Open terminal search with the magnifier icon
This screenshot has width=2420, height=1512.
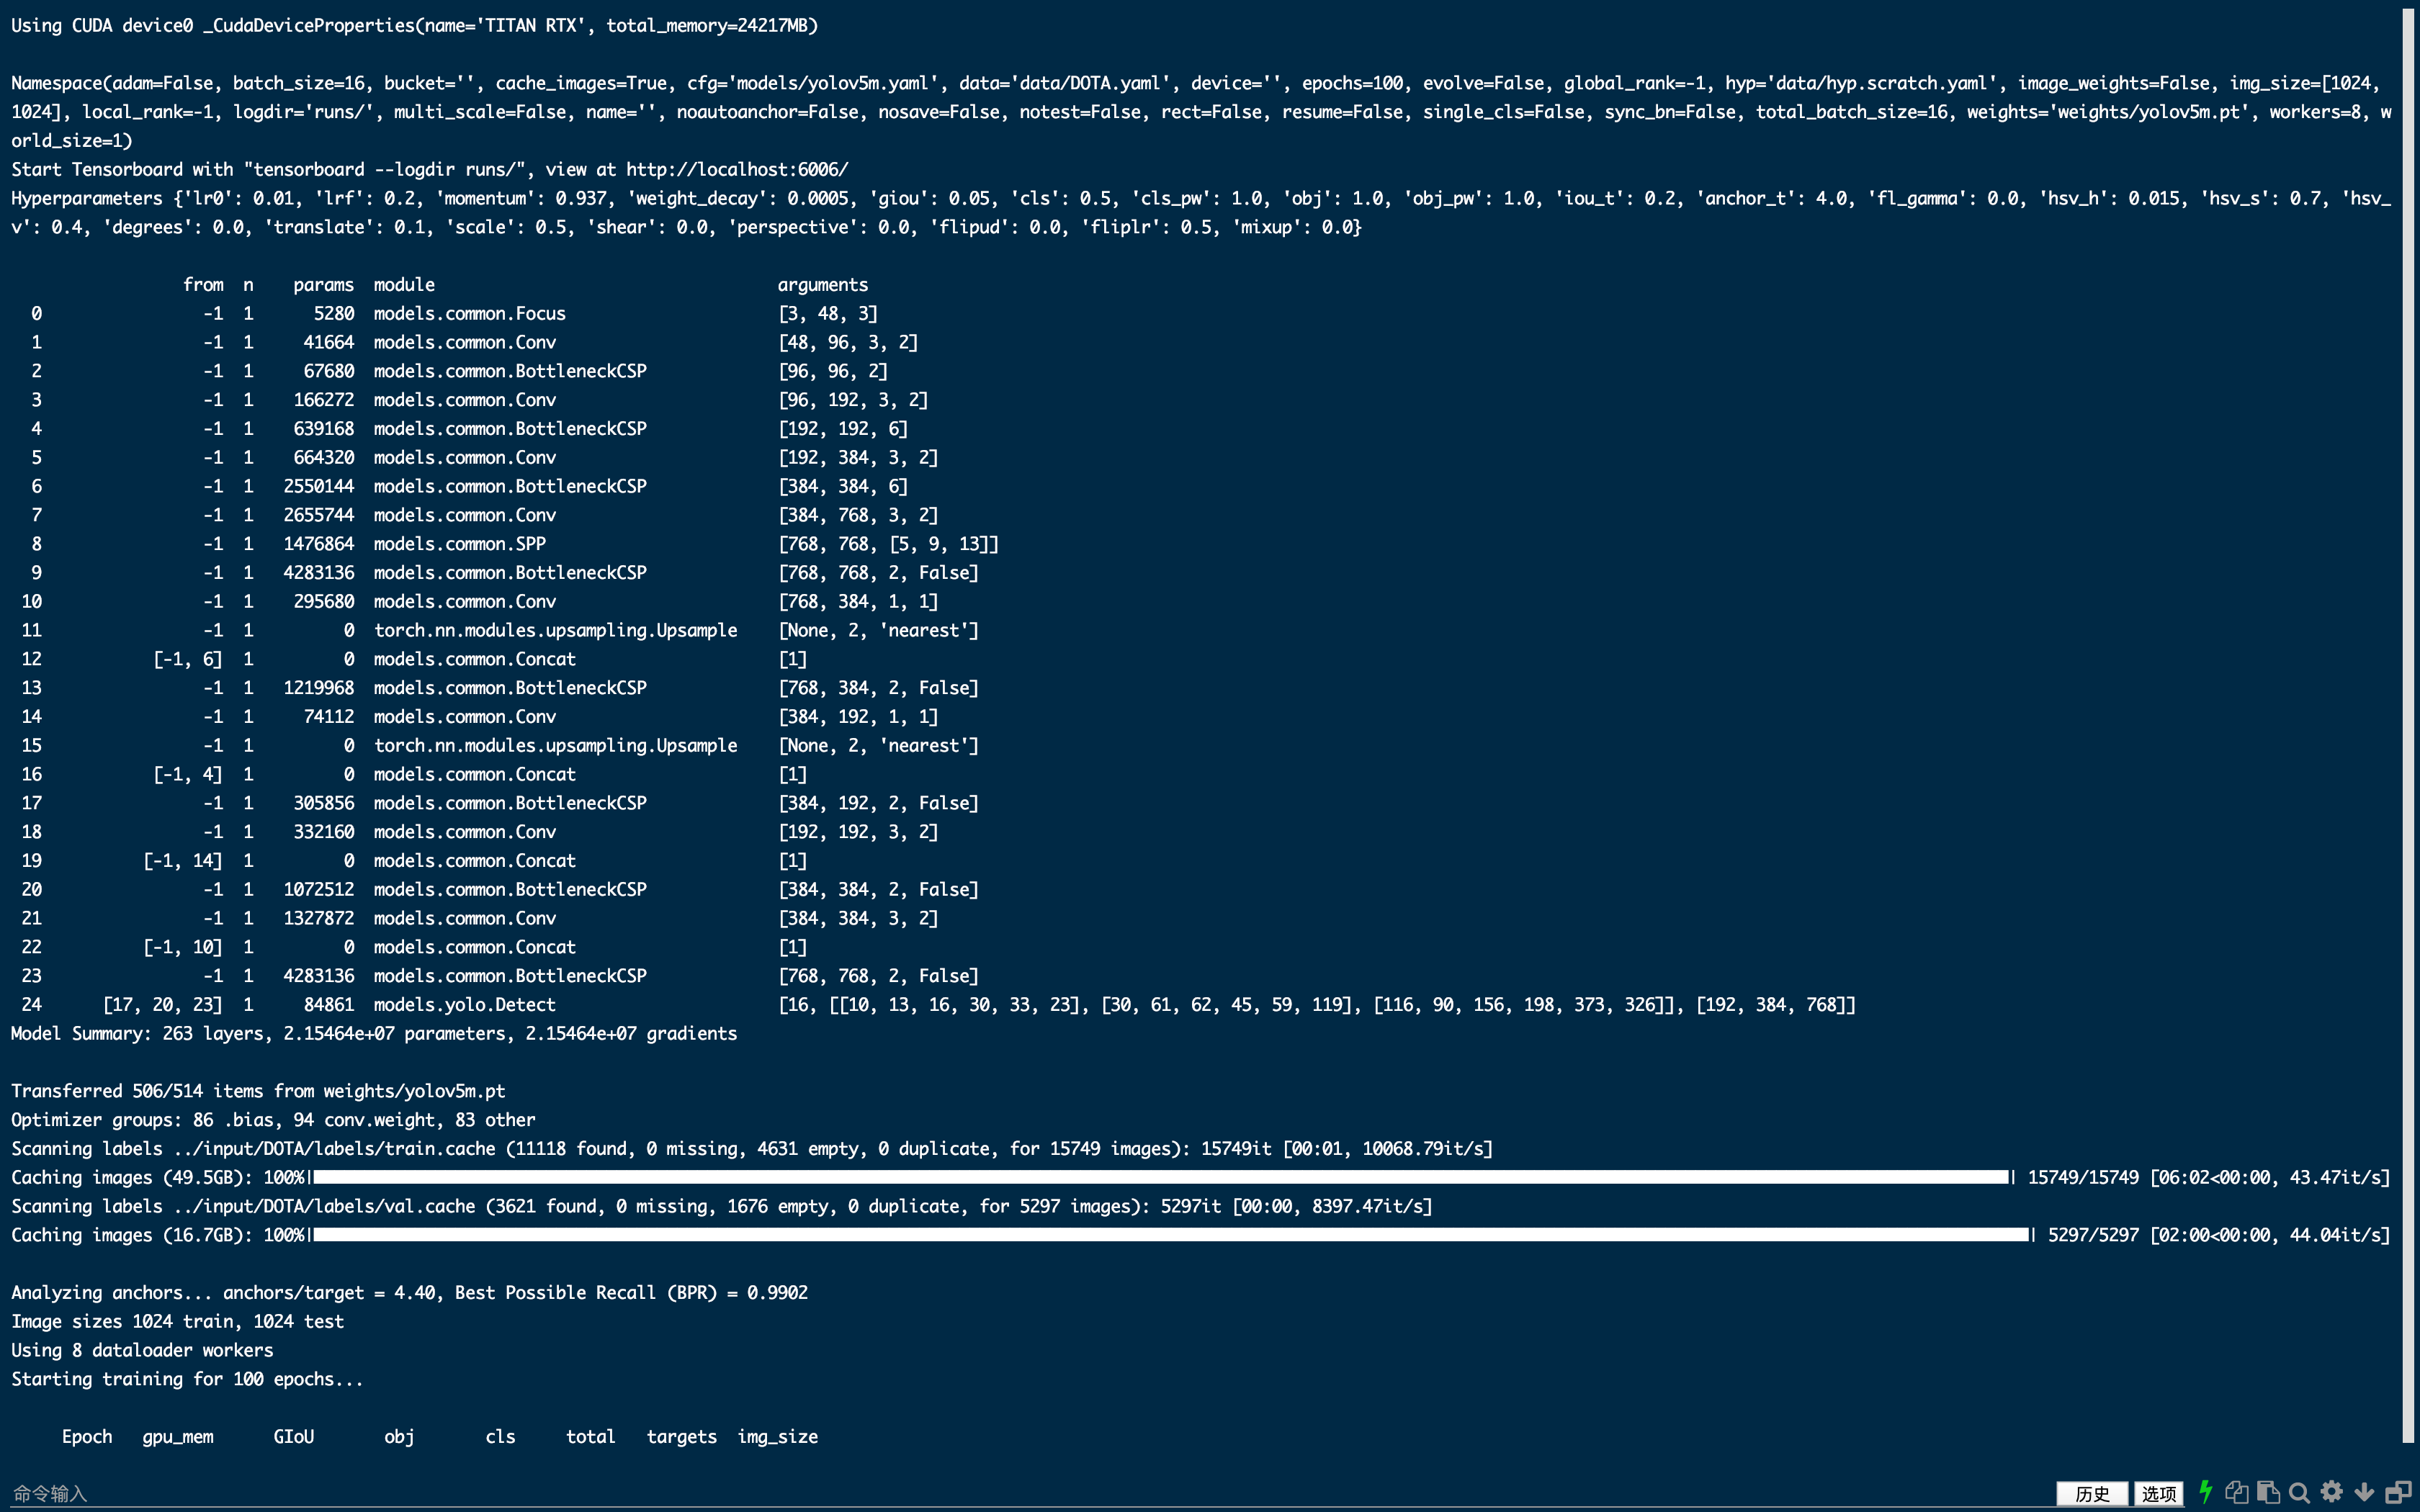coord(2299,1493)
